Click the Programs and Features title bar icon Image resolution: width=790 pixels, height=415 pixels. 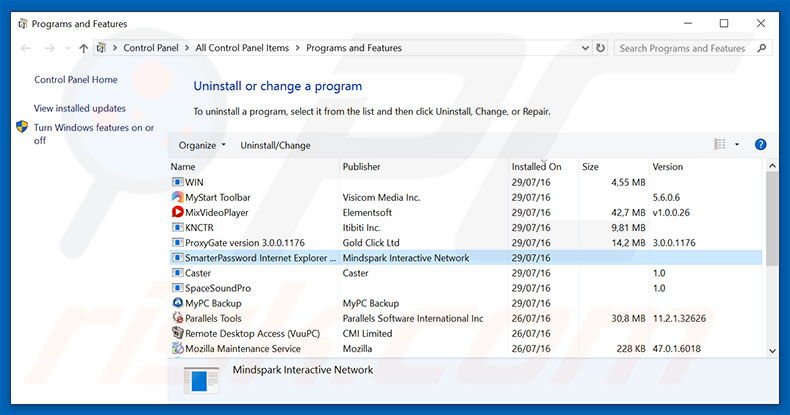[x=22, y=24]
